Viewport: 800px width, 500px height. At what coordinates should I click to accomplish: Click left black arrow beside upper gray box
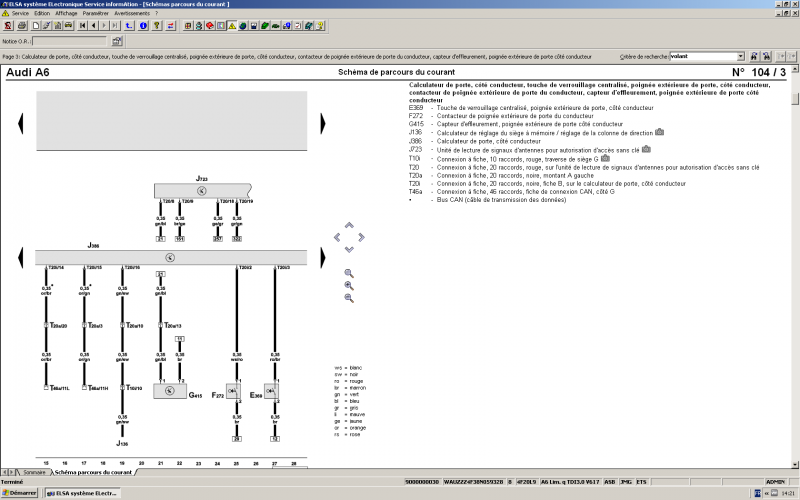coord(20,123)
